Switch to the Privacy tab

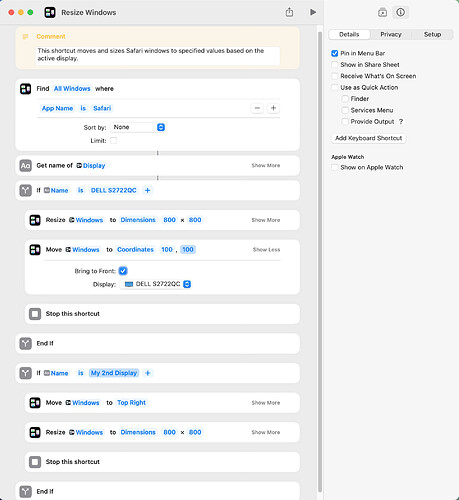[x=391, y=34]
